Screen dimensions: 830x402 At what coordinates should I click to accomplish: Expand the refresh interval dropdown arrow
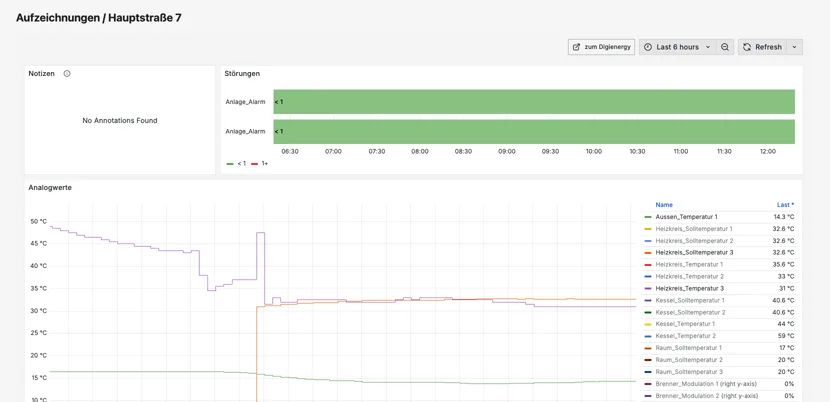795,47
